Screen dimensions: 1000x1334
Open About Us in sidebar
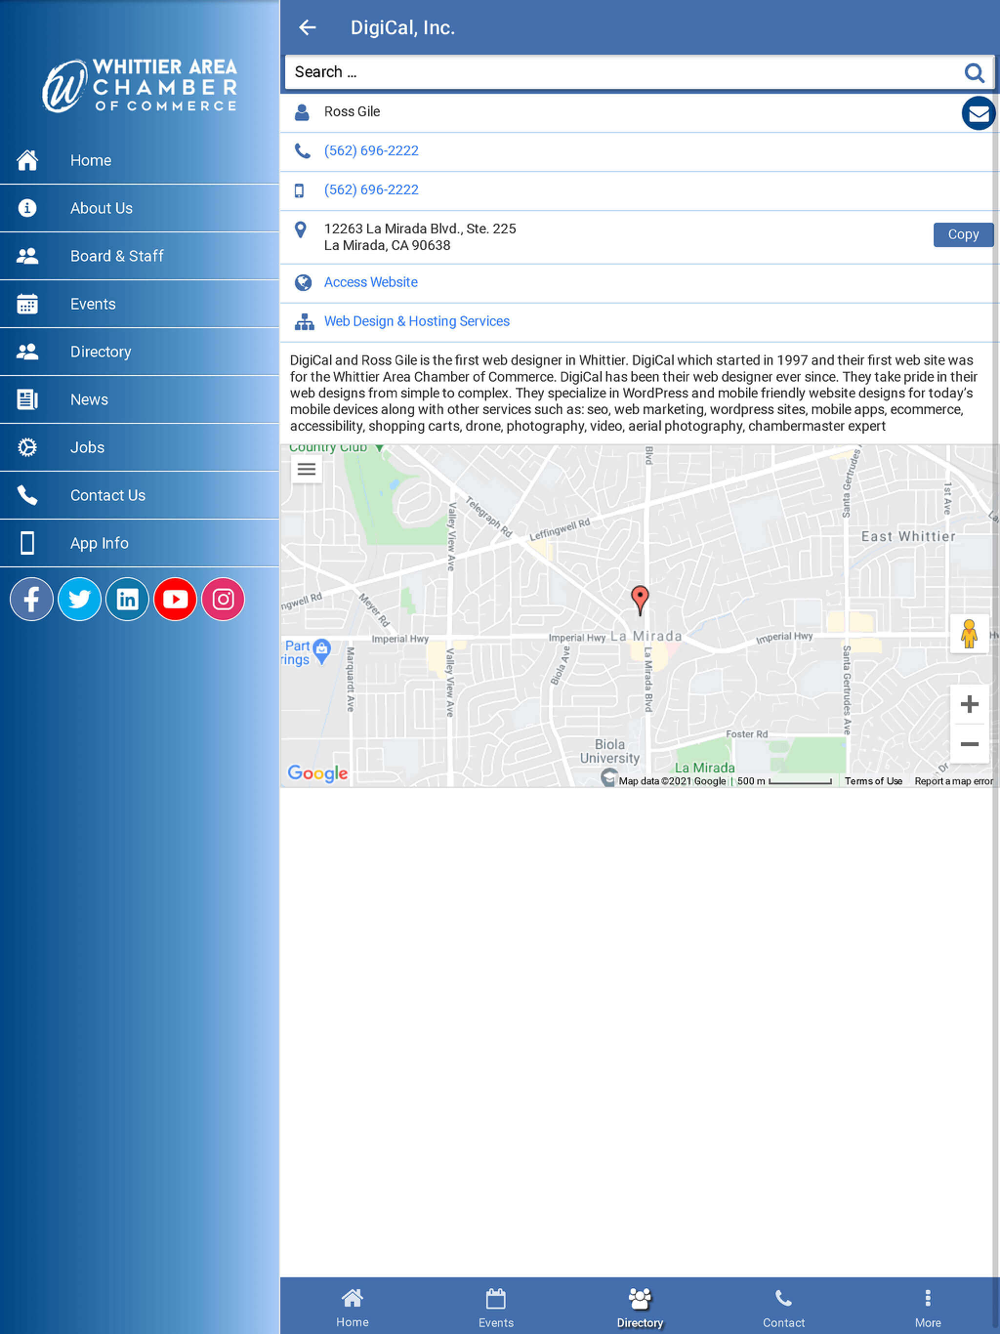pos(140,208)
